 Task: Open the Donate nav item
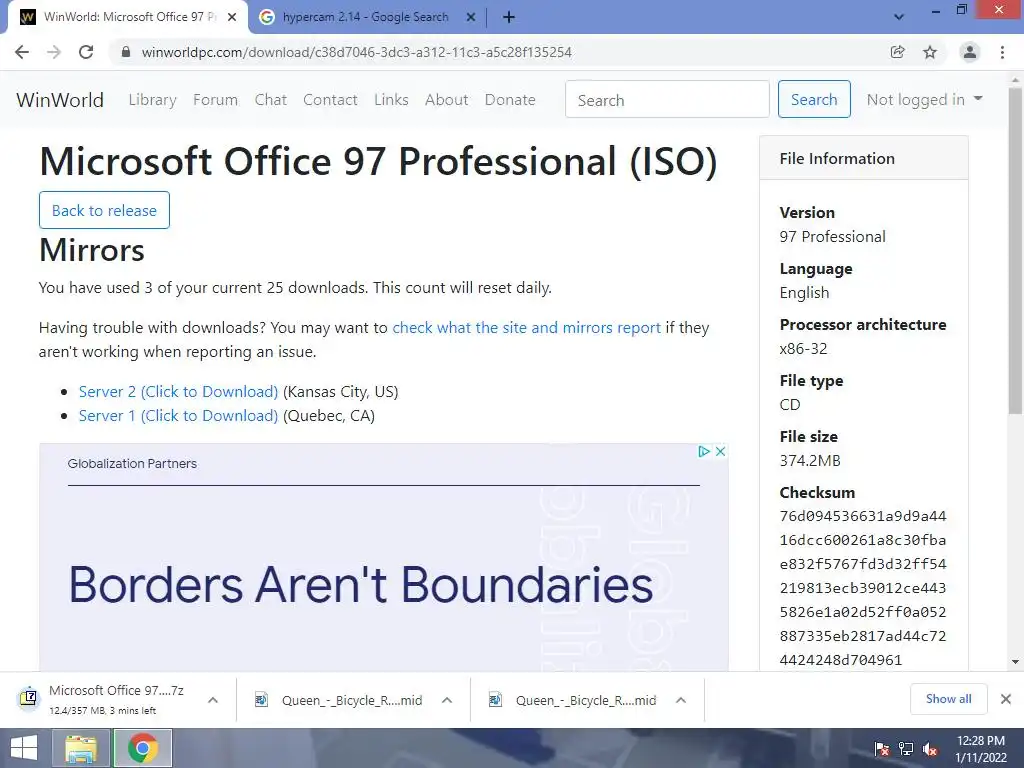click(510, 100)
